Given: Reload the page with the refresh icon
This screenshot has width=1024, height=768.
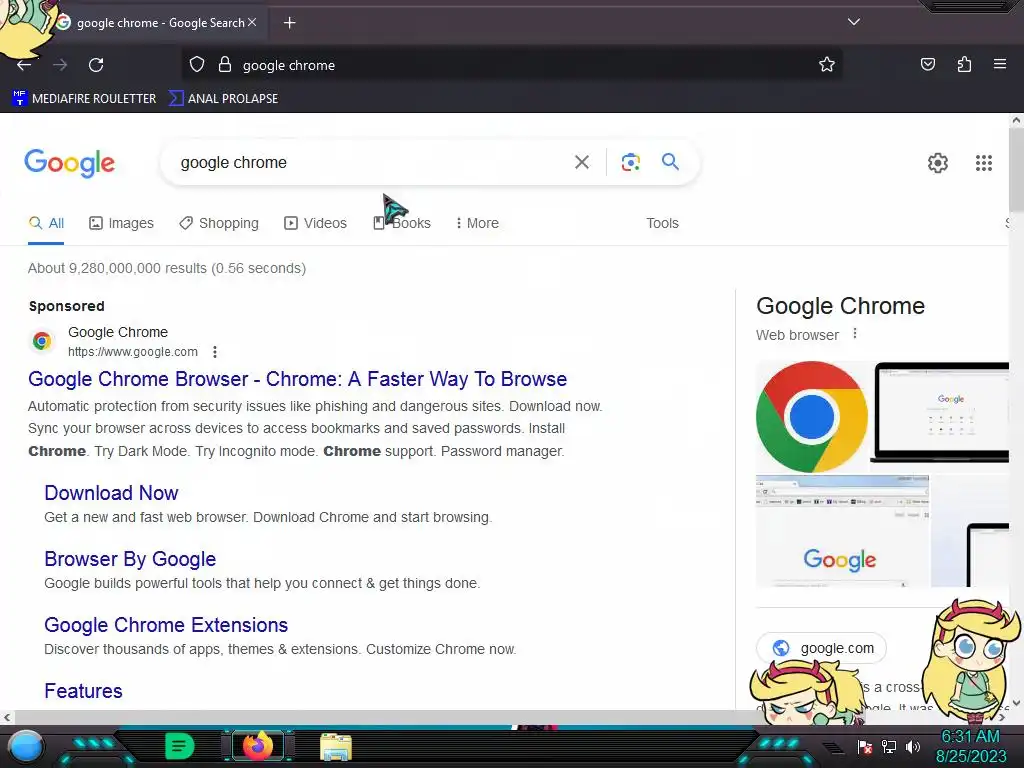Looking at the screenshot, I should coord(96,65).
